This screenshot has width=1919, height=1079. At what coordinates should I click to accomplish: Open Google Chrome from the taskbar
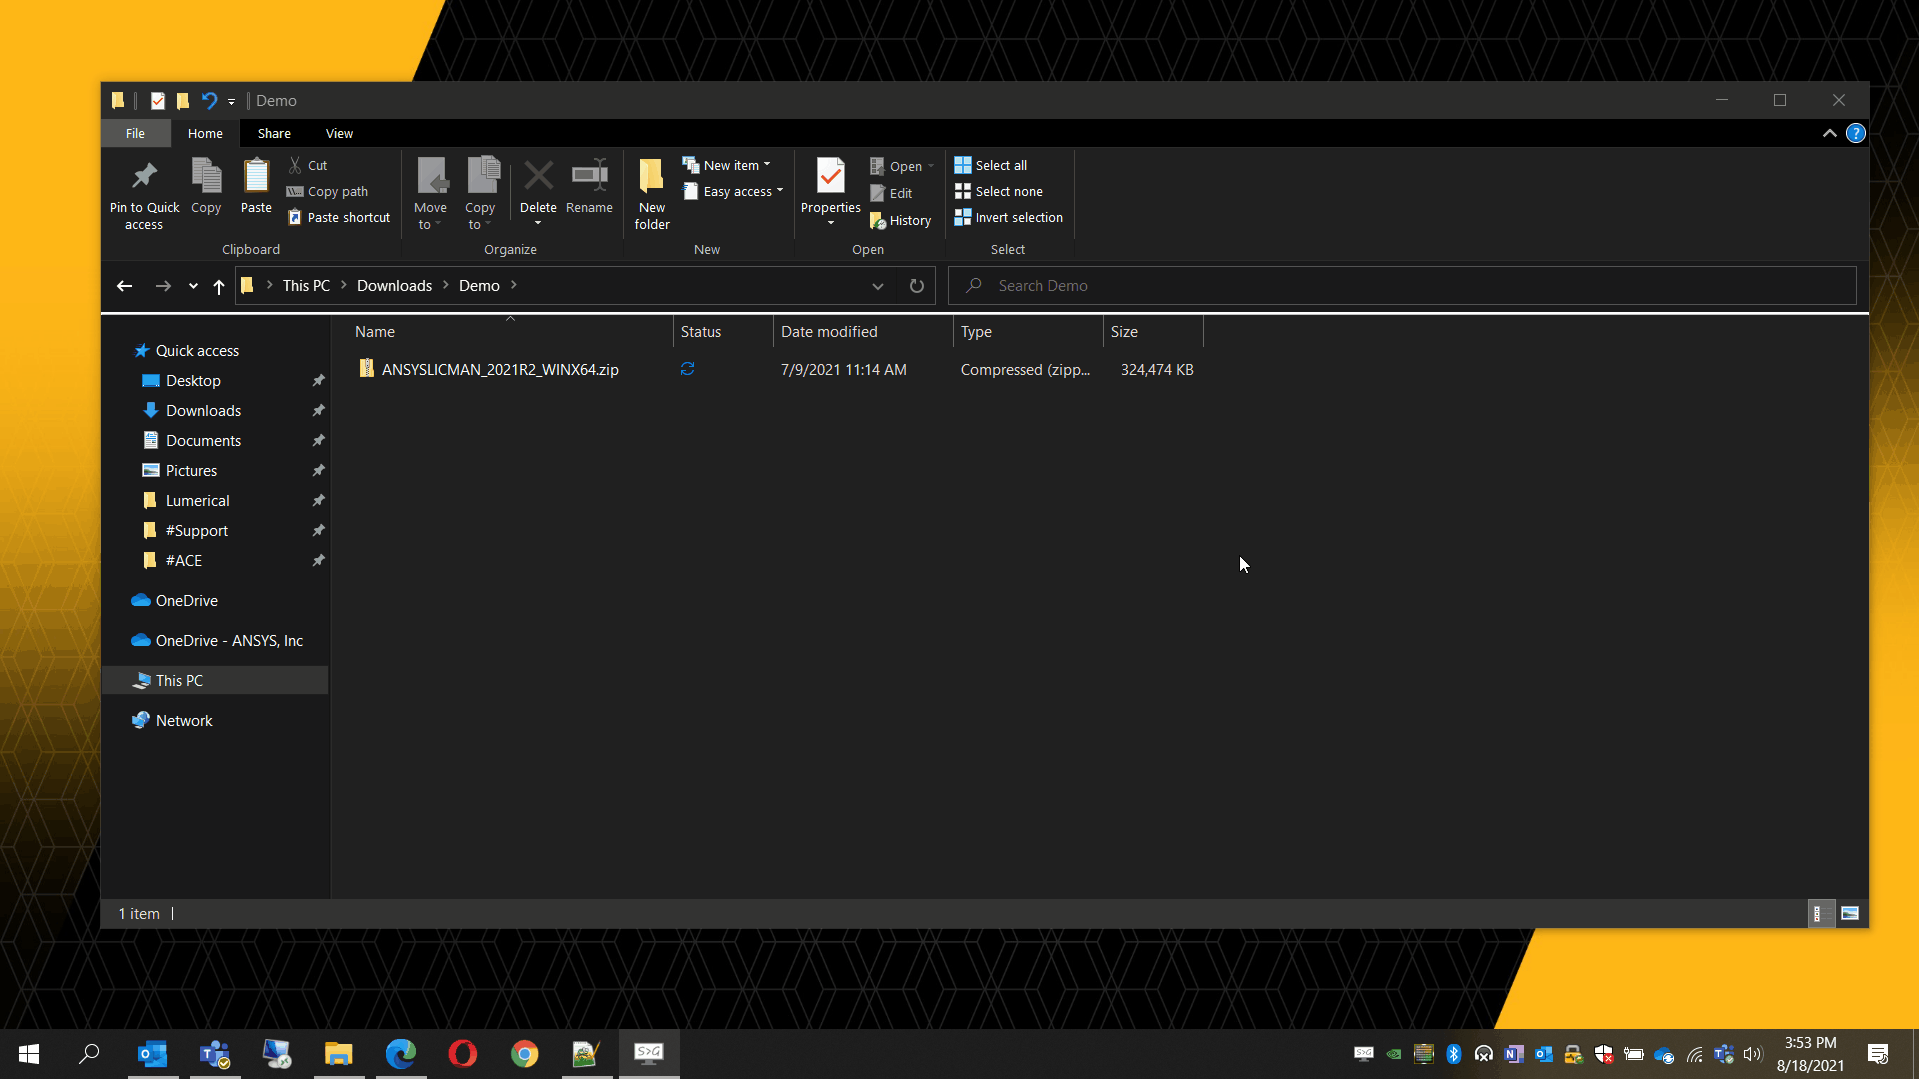click(524, 1053)
